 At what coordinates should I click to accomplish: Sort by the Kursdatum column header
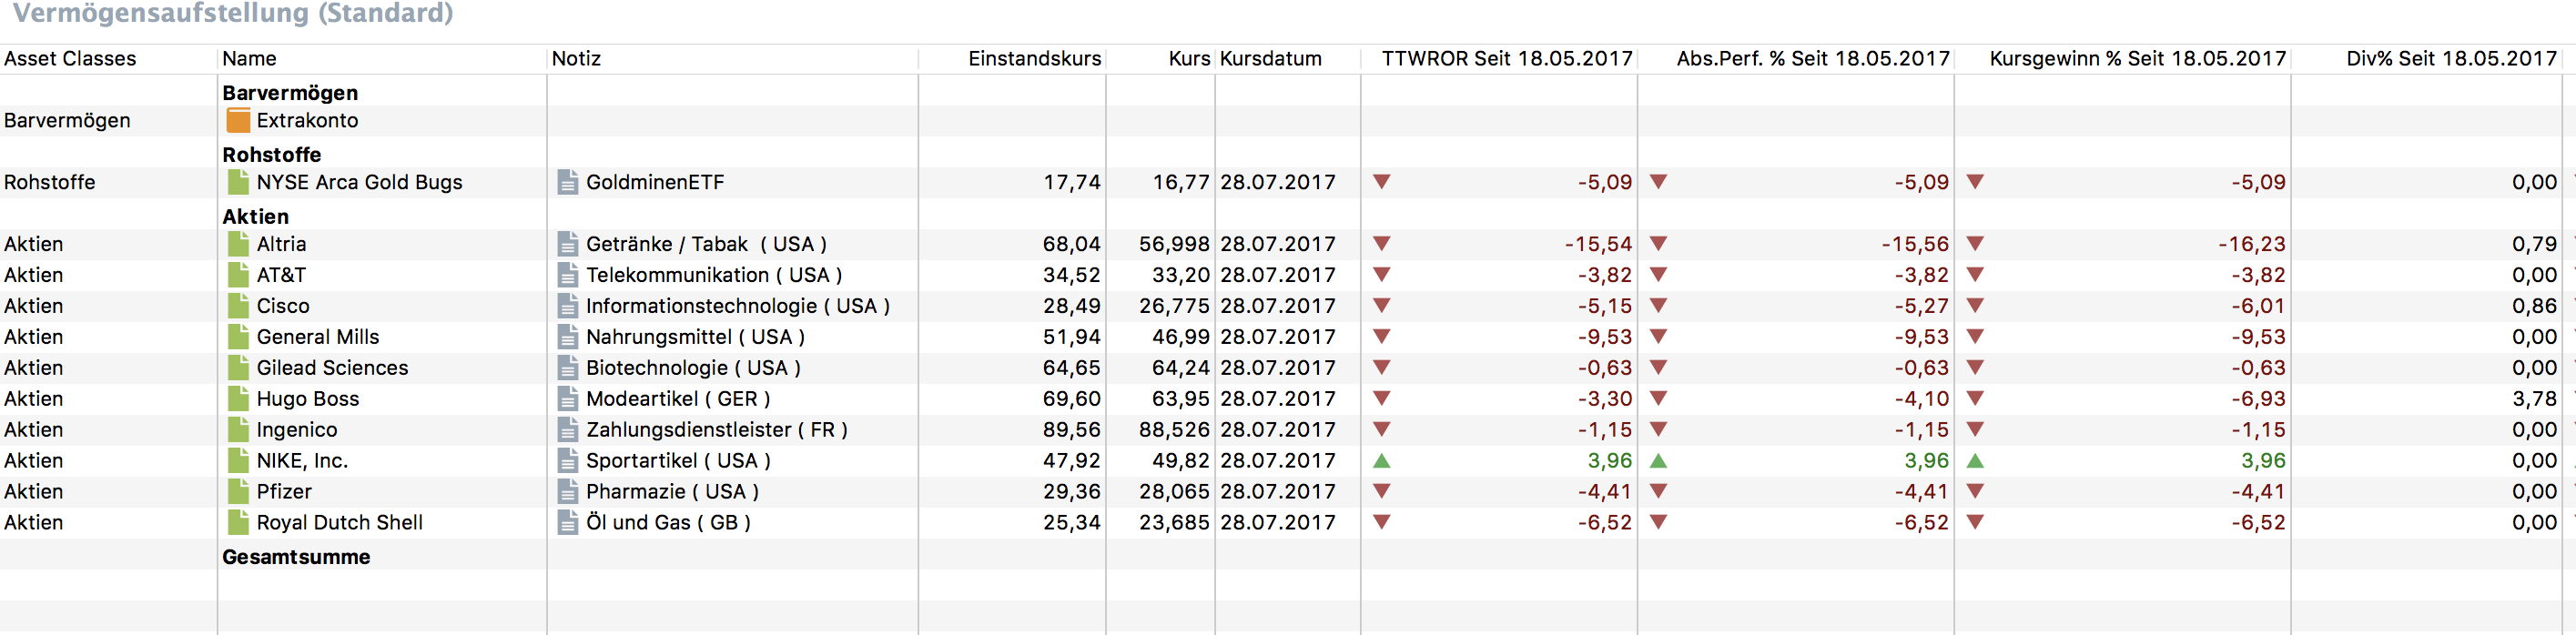1270,59
